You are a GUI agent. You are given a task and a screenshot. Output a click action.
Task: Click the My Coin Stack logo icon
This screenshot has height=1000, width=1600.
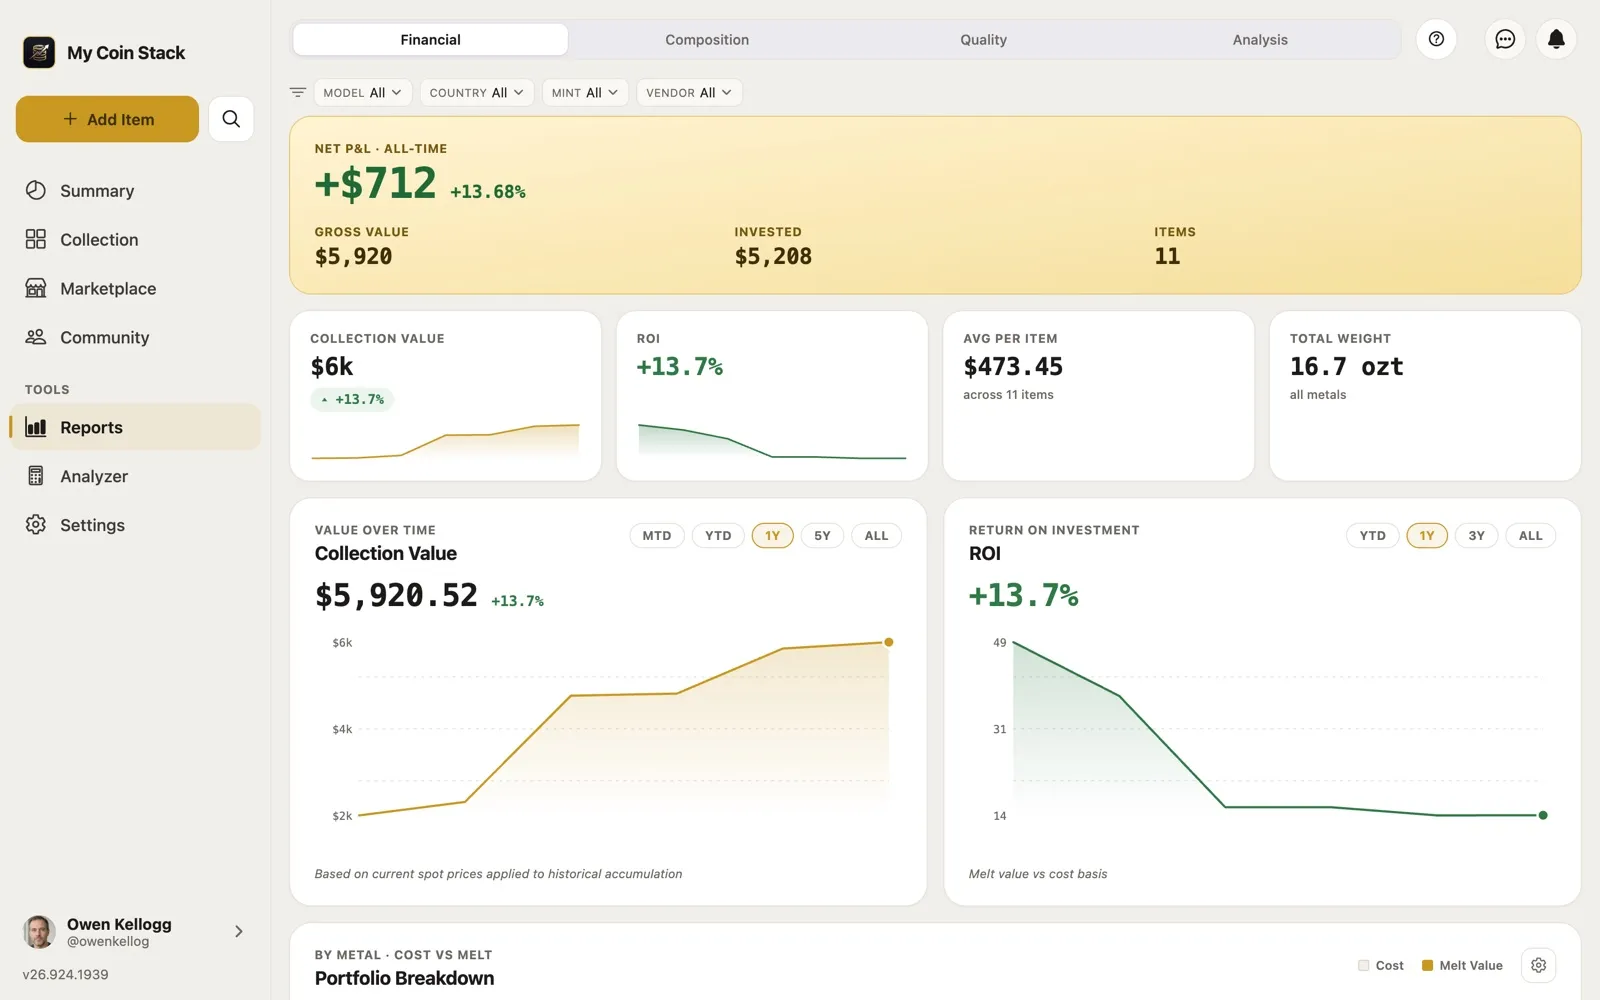(x=39, y=52)
